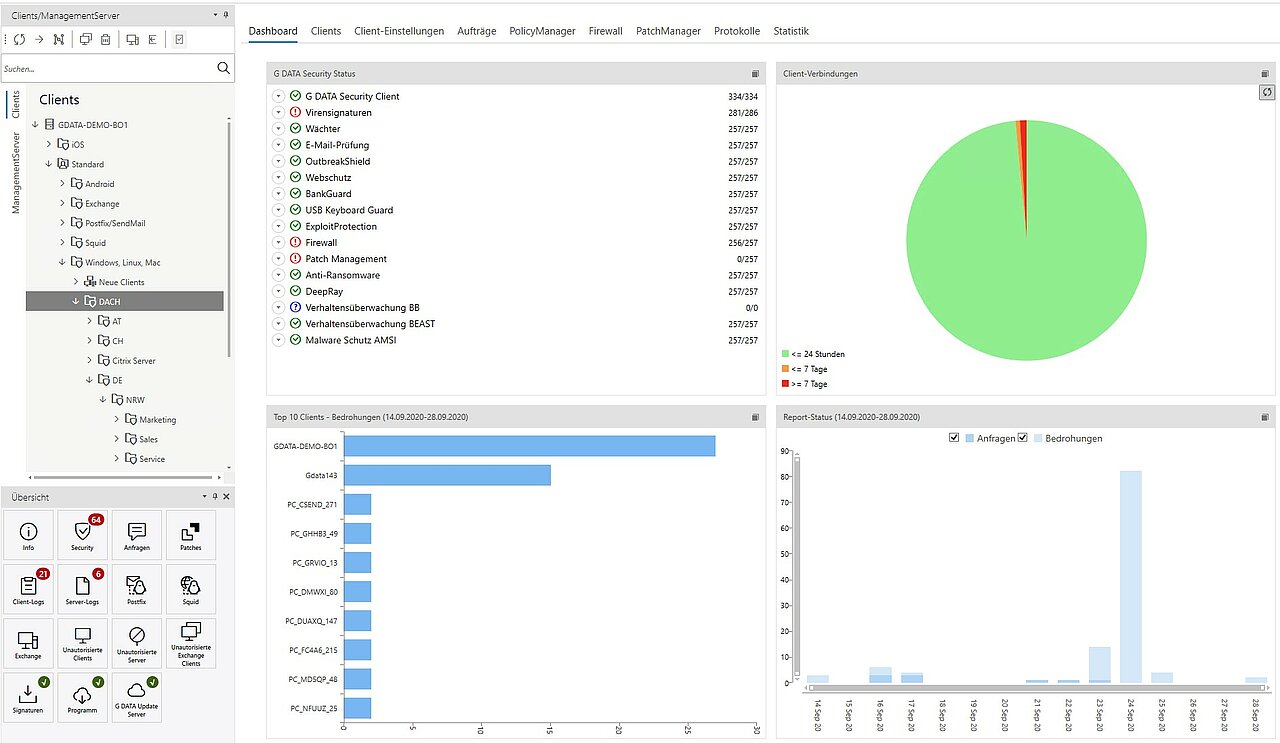Screen dimensions: 1280x743
Task: Click the 24 Sep 20 report bar
Action: coord(1130,577)
